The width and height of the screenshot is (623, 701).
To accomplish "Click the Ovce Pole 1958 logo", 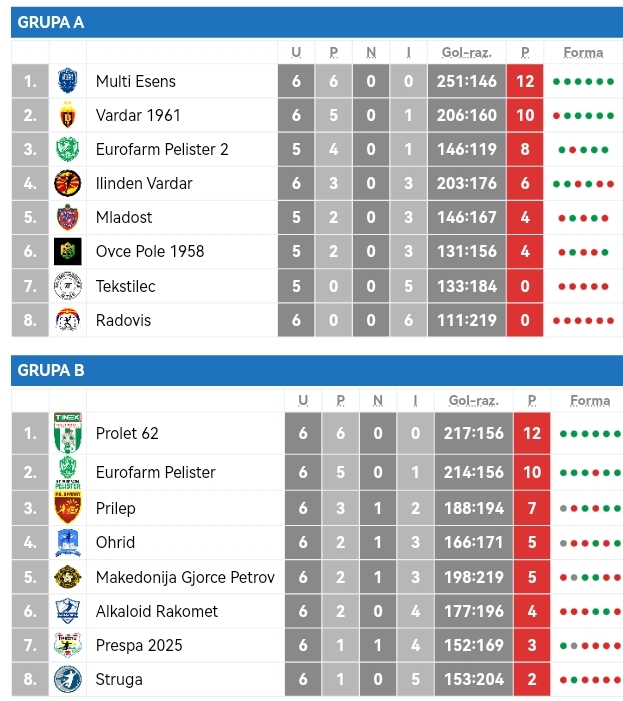I will click(67, 251).
